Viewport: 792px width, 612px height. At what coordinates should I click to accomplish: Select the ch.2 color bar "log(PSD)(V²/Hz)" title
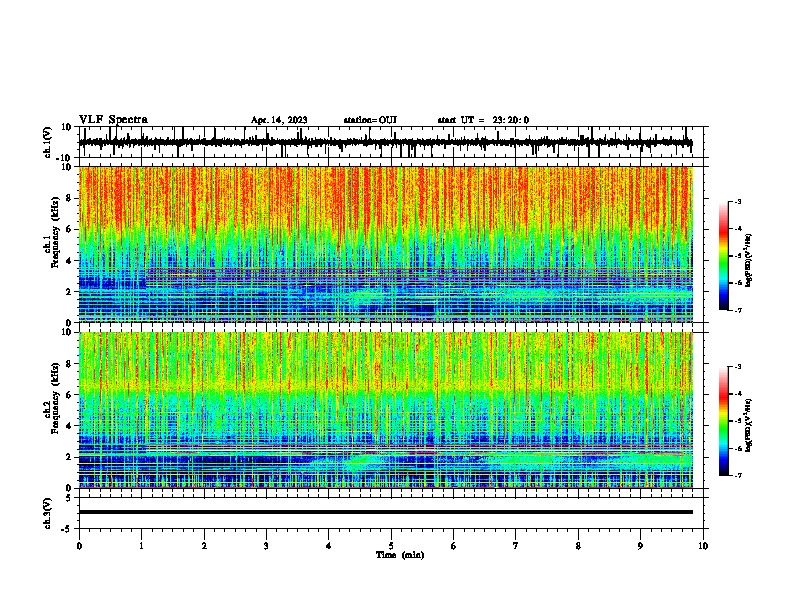pos(749,425)
